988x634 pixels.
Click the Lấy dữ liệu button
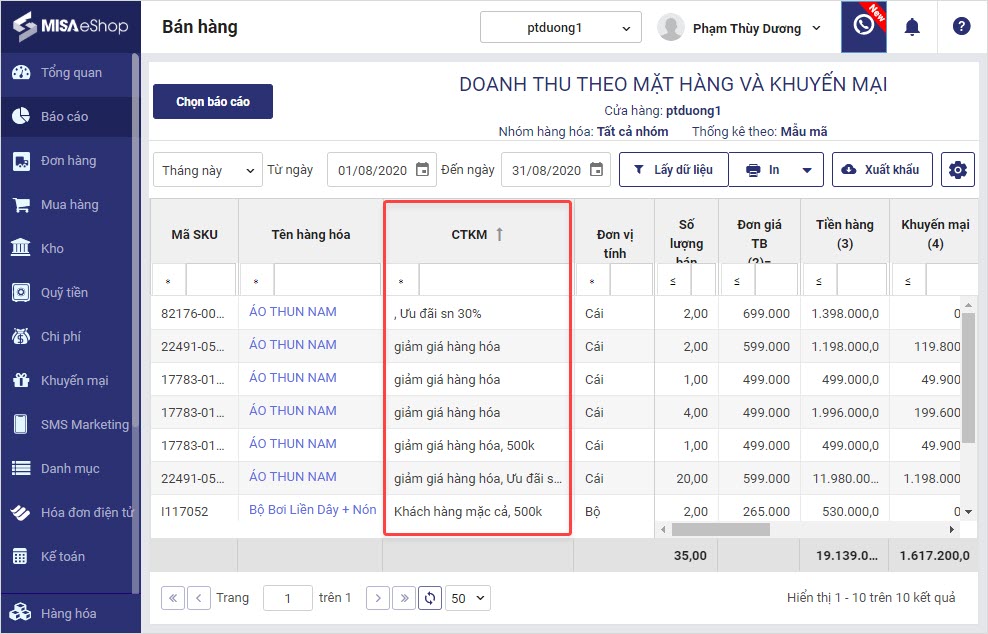tap(673, 170)
